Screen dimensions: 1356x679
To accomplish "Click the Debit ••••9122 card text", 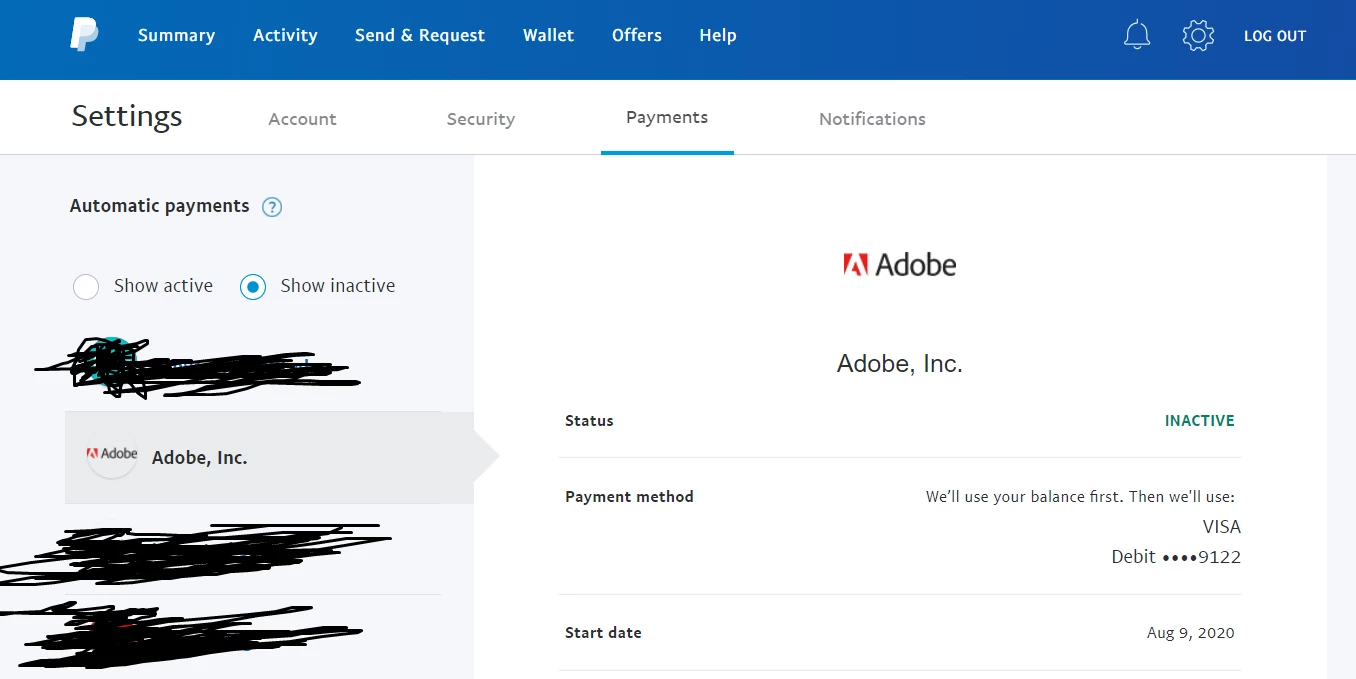I will click(1176, 557).
